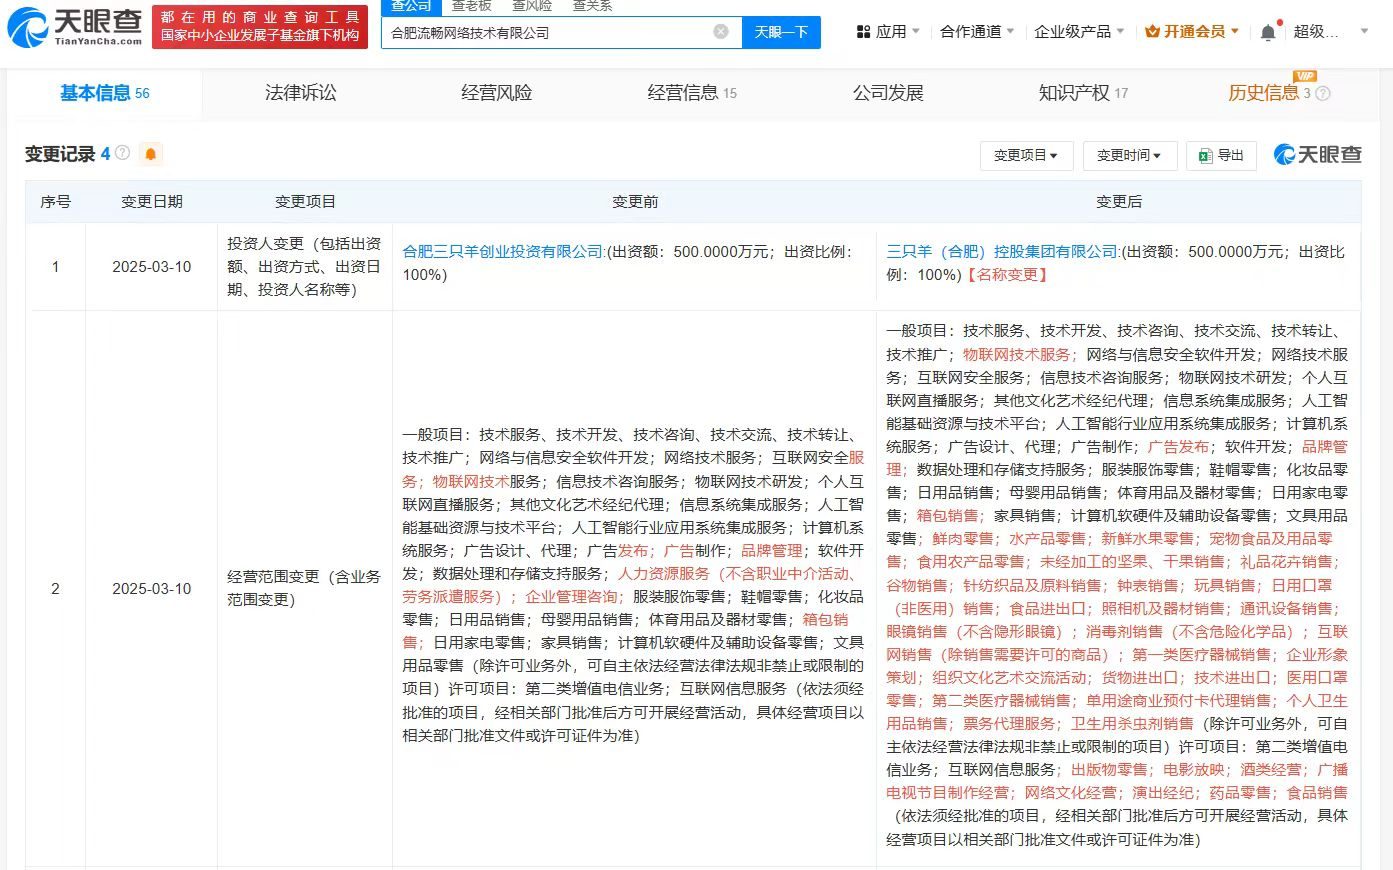
Task: Open the help tooltip icon next to 变更记录 4
Action: pyautogui.click(x=122, y=152)
